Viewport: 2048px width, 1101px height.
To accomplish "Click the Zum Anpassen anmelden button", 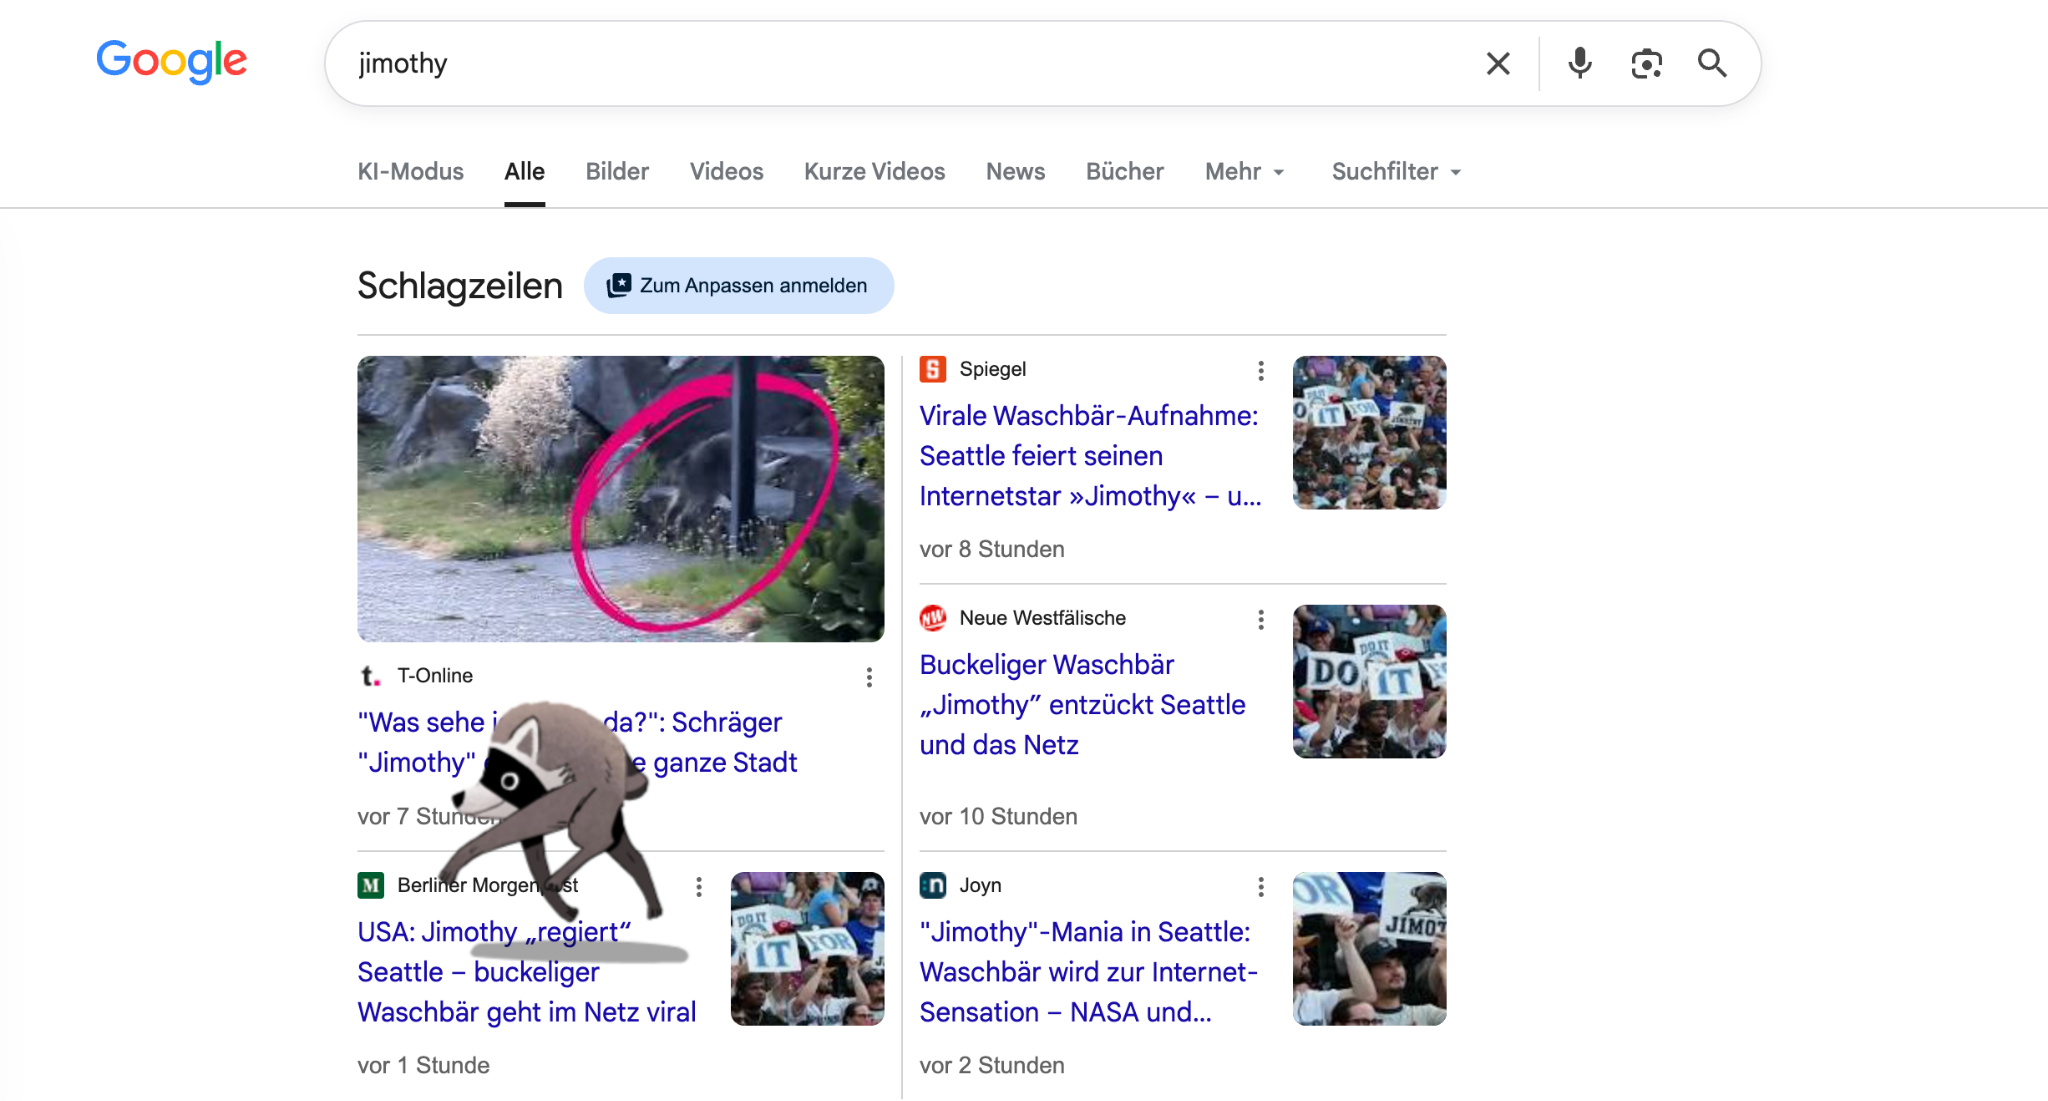I will (739, 286).
